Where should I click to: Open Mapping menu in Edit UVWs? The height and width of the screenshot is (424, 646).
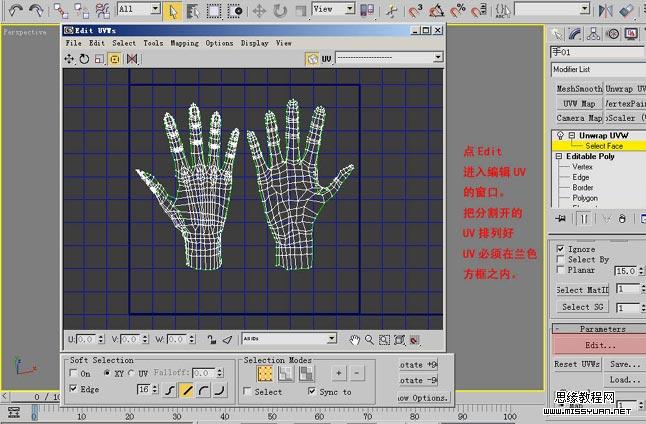[x=184, y=43]
